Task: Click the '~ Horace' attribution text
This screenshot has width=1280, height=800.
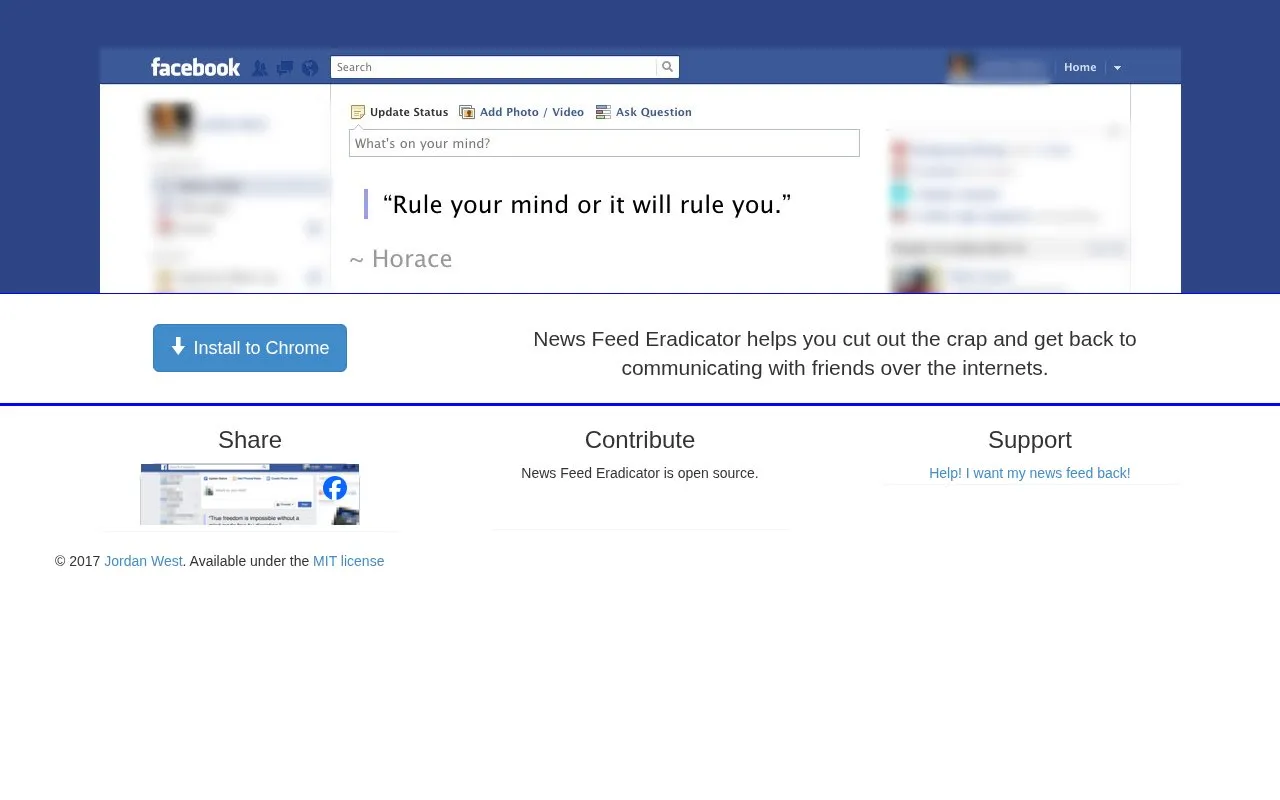Action: pos(401,259)
